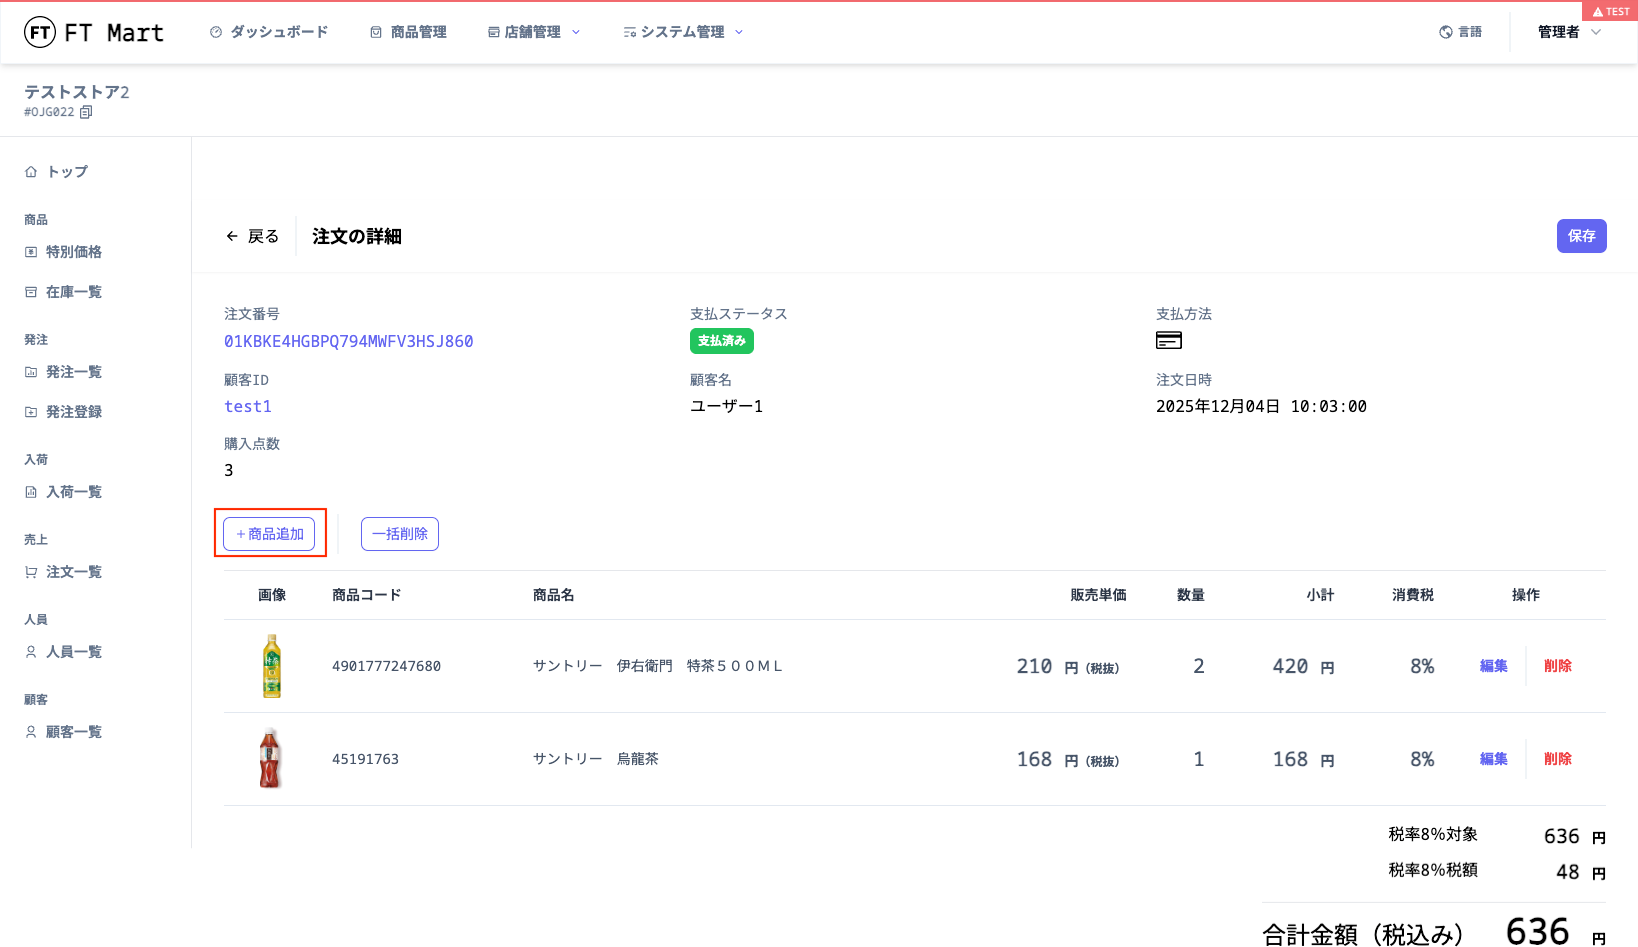Open 発注一覧 in sidebar
Image resolution: width=1638 pixels, height=947 pixels.
64,372
